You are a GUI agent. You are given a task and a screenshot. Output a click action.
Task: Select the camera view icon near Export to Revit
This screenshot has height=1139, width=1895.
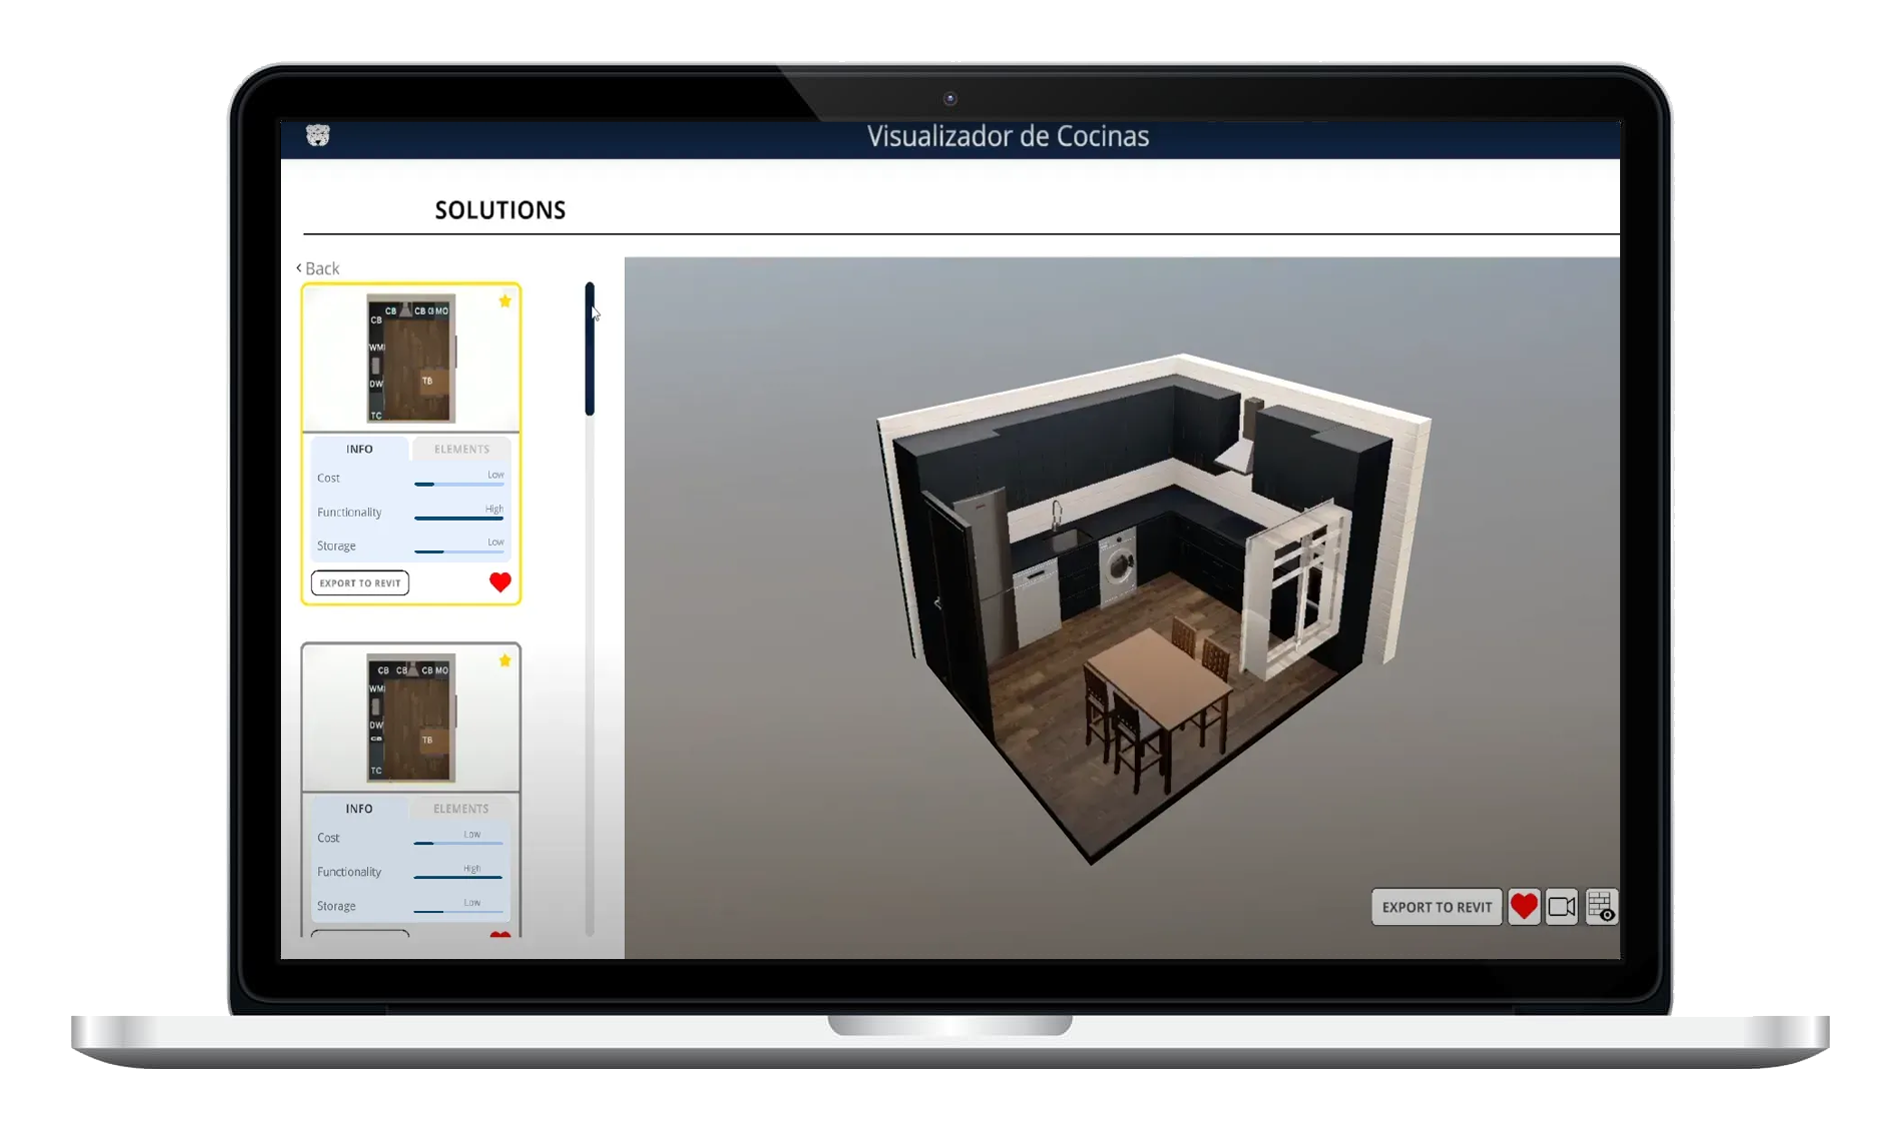tap(1561, 907)
